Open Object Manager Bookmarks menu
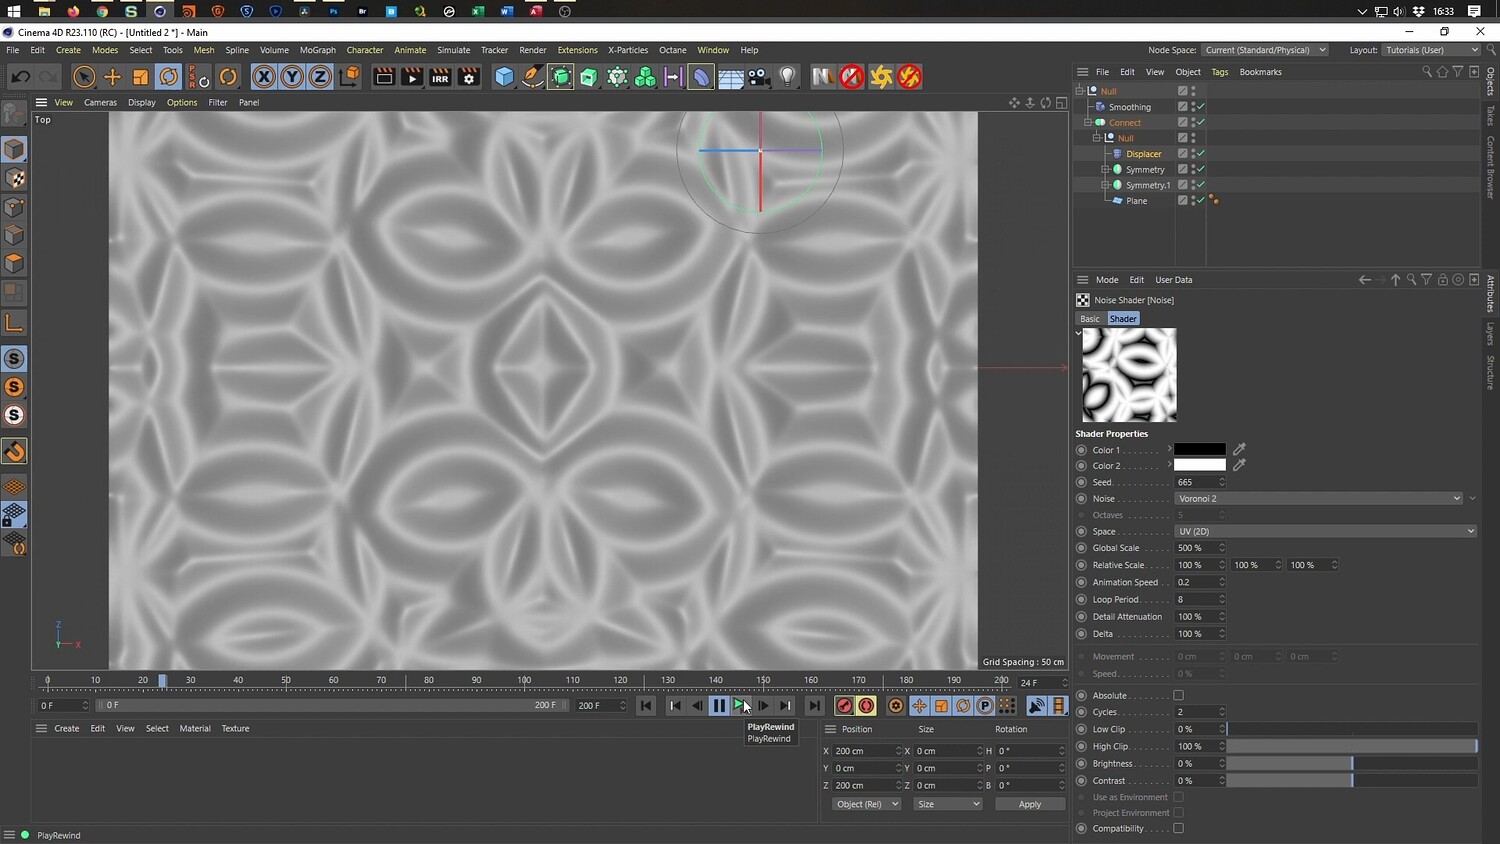Image resolution: width=1500 pixels, height=844 pixels. pos(1260,72)
